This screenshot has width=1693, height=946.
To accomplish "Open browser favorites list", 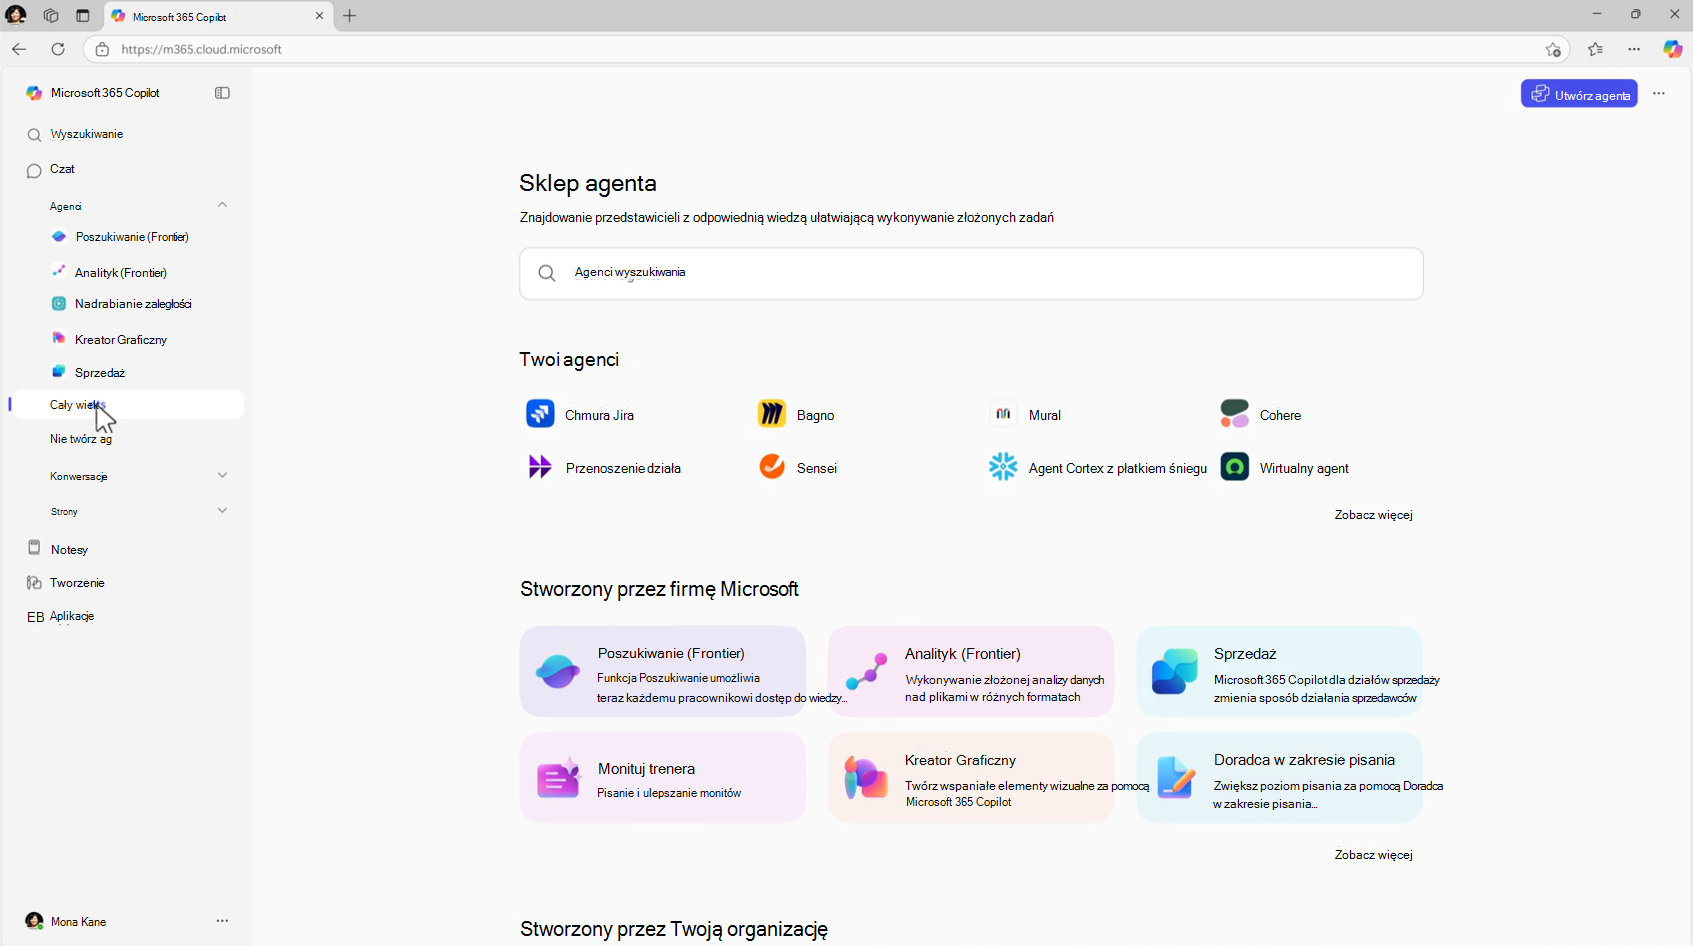I will point(1595,49).
